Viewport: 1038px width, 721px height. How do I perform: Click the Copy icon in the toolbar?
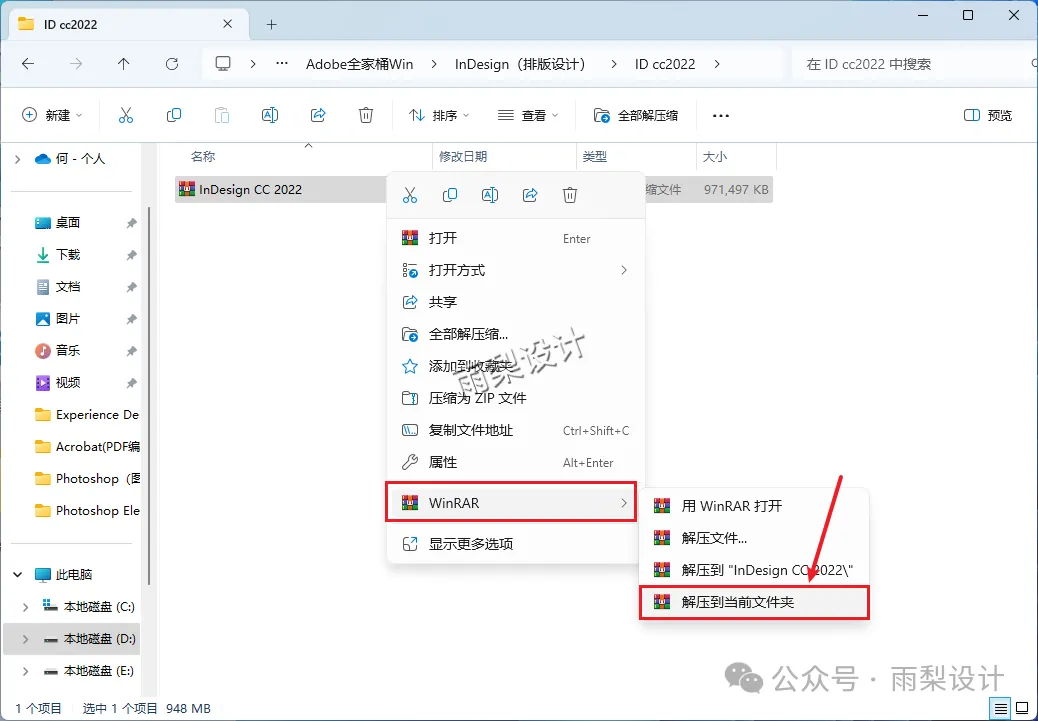(173, 115)
